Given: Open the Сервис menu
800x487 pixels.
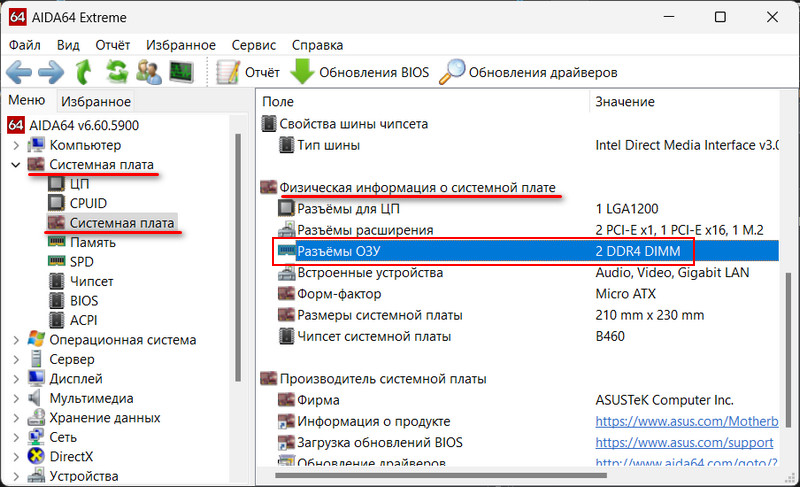Looking at the screenshot, I should [254, 45].
